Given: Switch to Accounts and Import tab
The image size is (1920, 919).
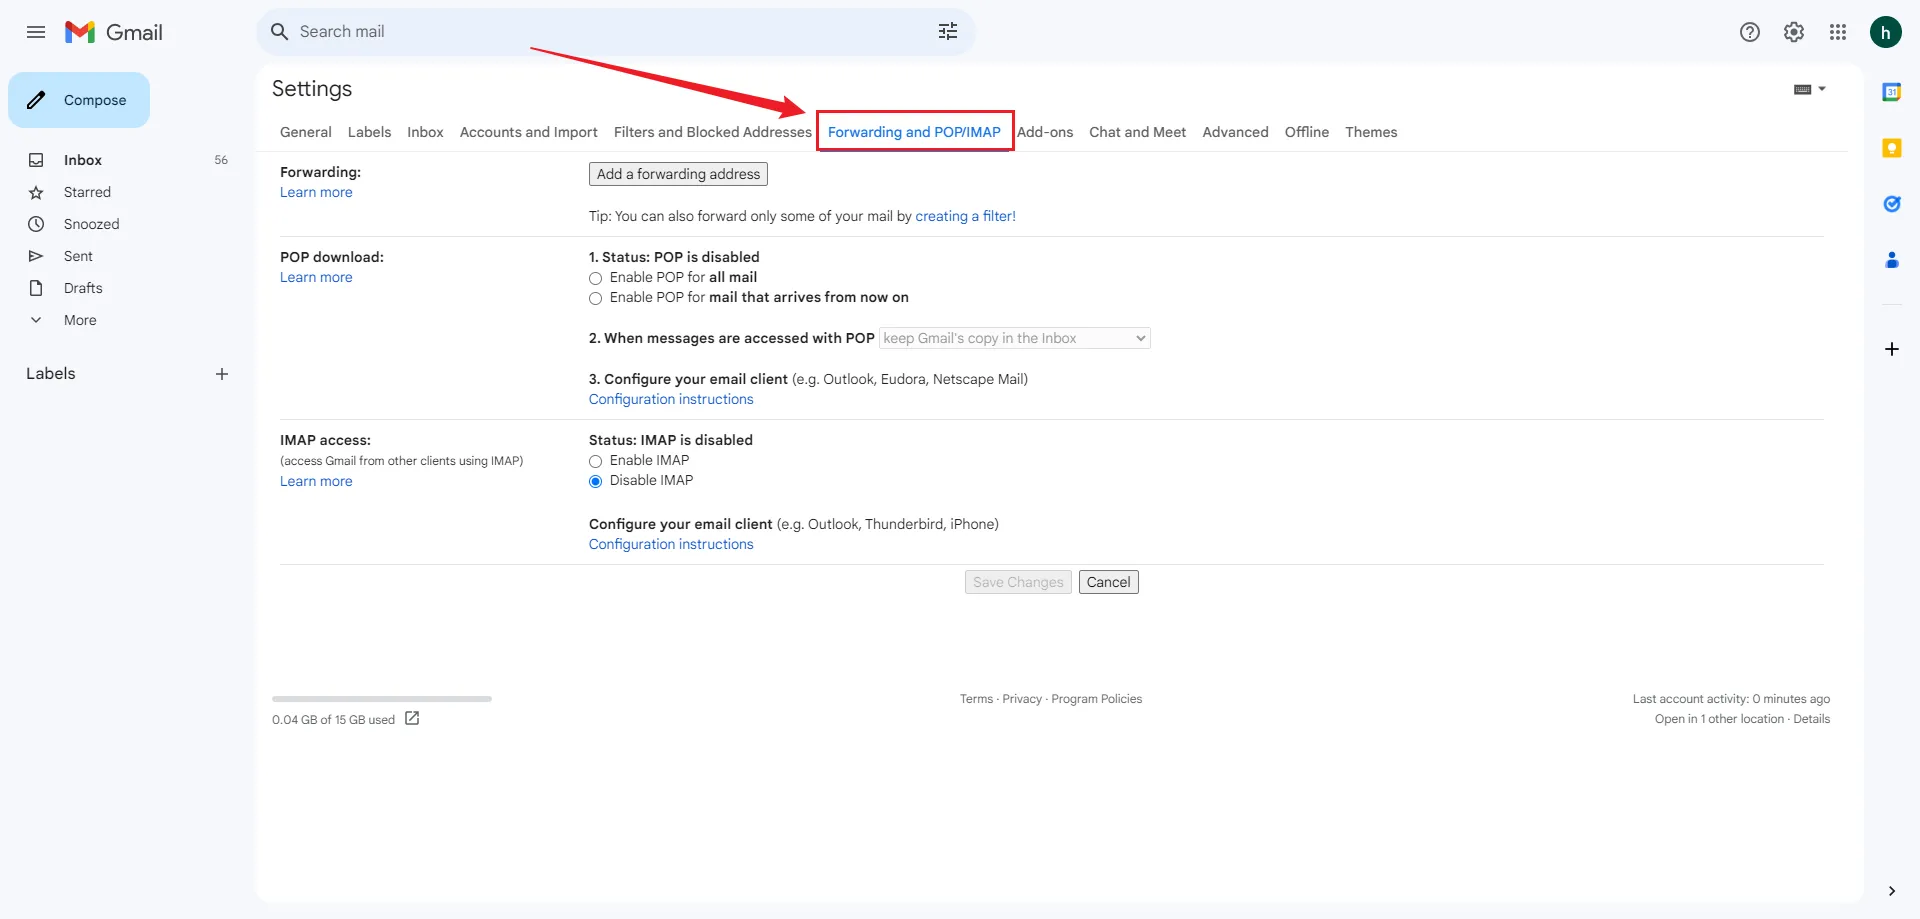Looking at the screenshot, I should (528, 132).
